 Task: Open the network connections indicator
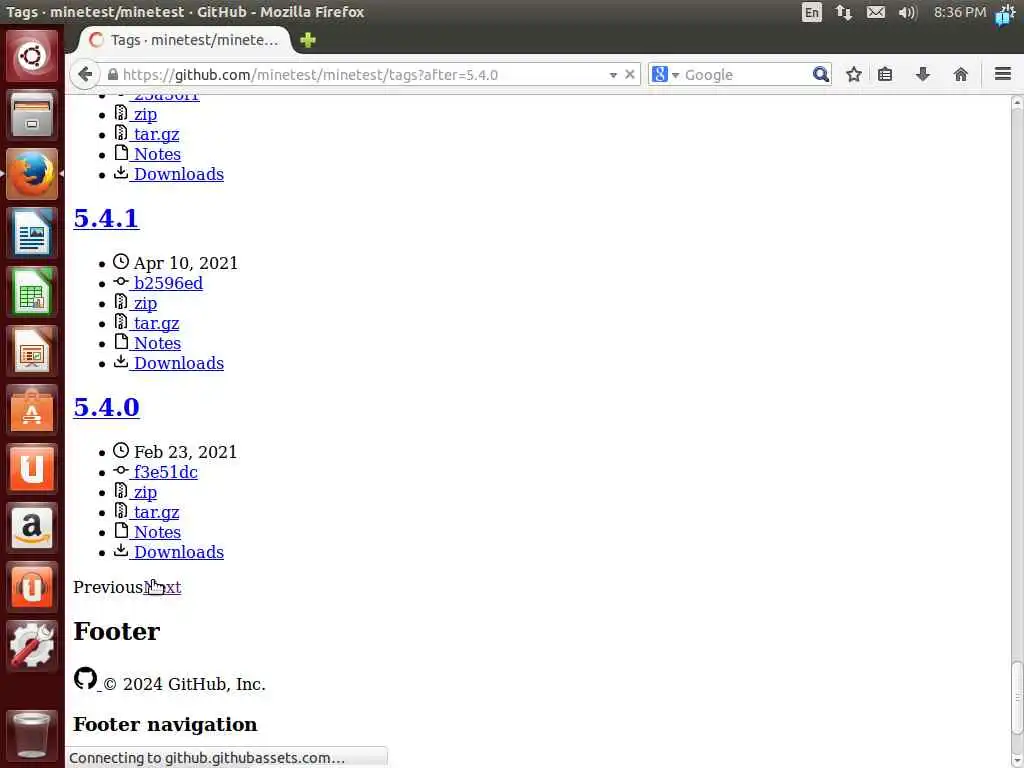click(x=844, y=12)
